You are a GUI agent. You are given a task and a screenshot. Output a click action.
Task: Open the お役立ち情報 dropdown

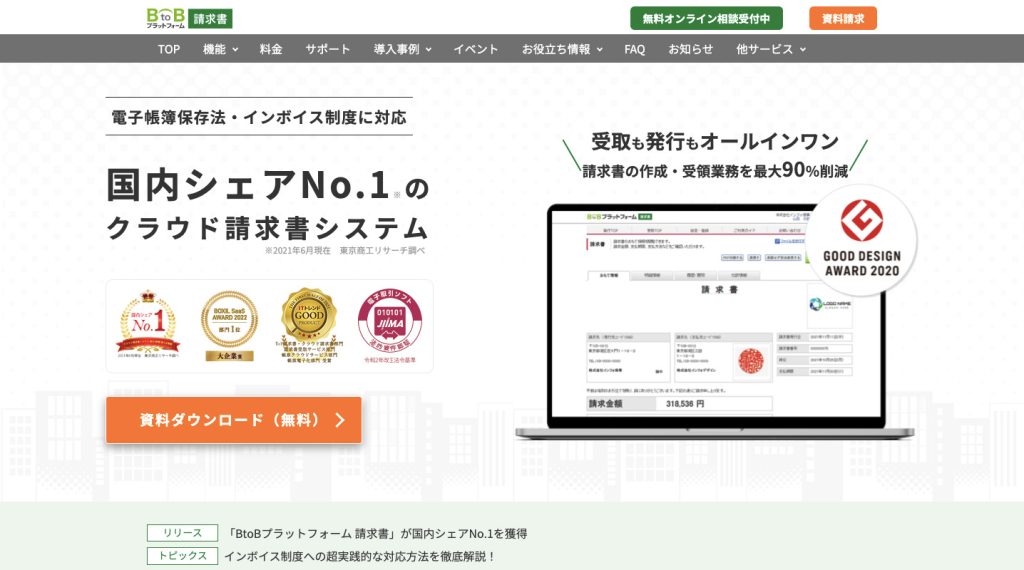[562, 49]
